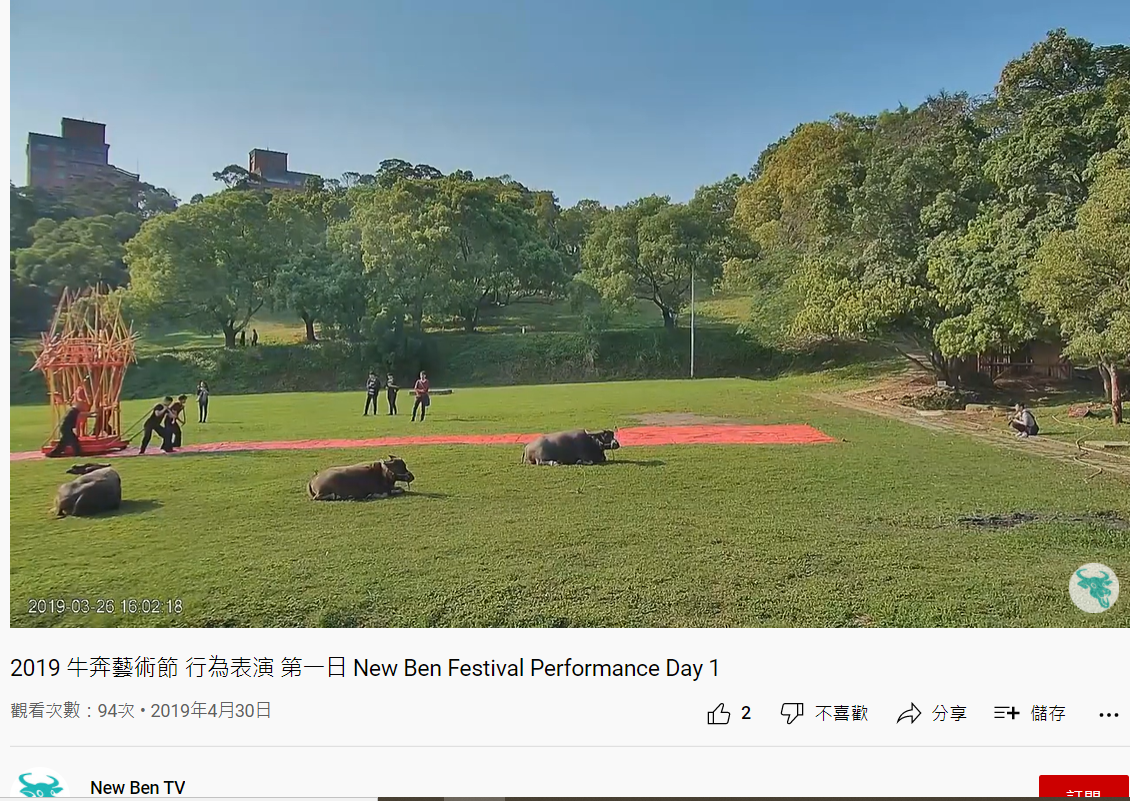Screen dimensions: 1130x801
Task: Open the New Ben TV channel name link
Action: pos(138,787)
